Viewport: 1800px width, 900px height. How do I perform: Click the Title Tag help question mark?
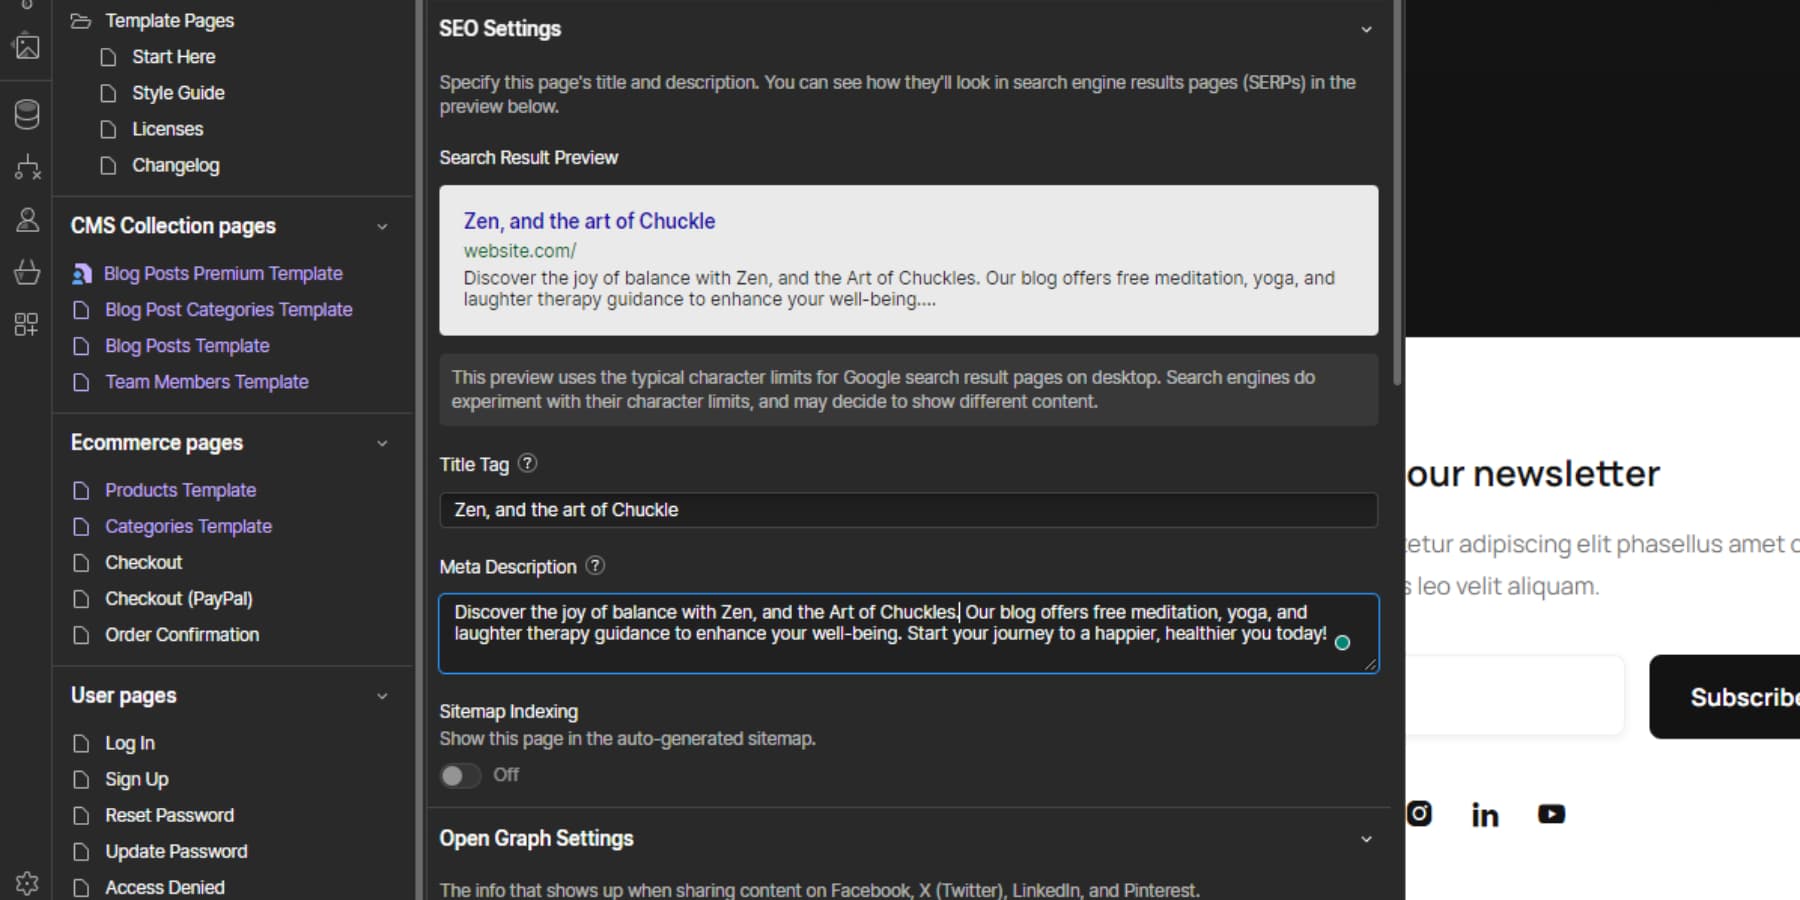(x=527, y=463)
